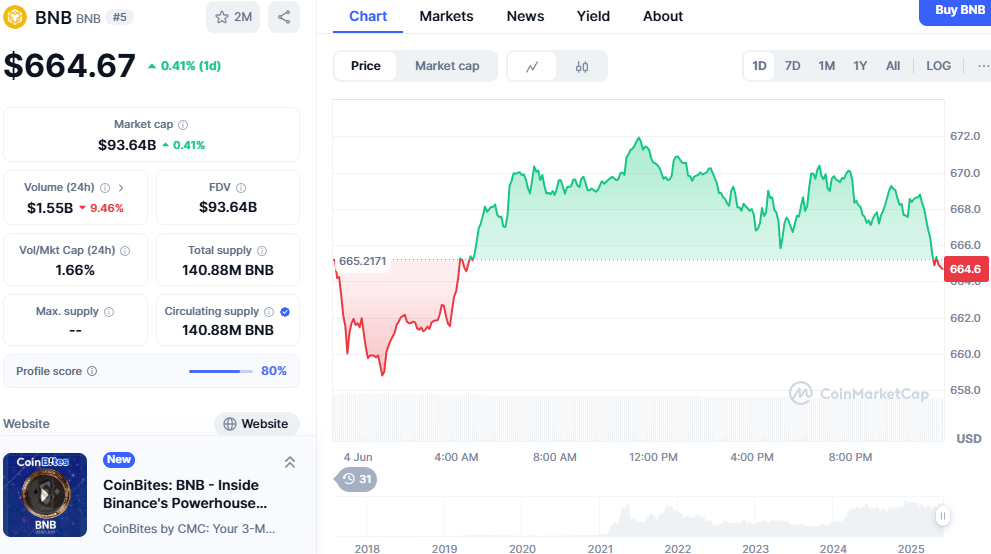Open the Website link button
This screenshot has height=554, width=991.
tap(256, 424)
